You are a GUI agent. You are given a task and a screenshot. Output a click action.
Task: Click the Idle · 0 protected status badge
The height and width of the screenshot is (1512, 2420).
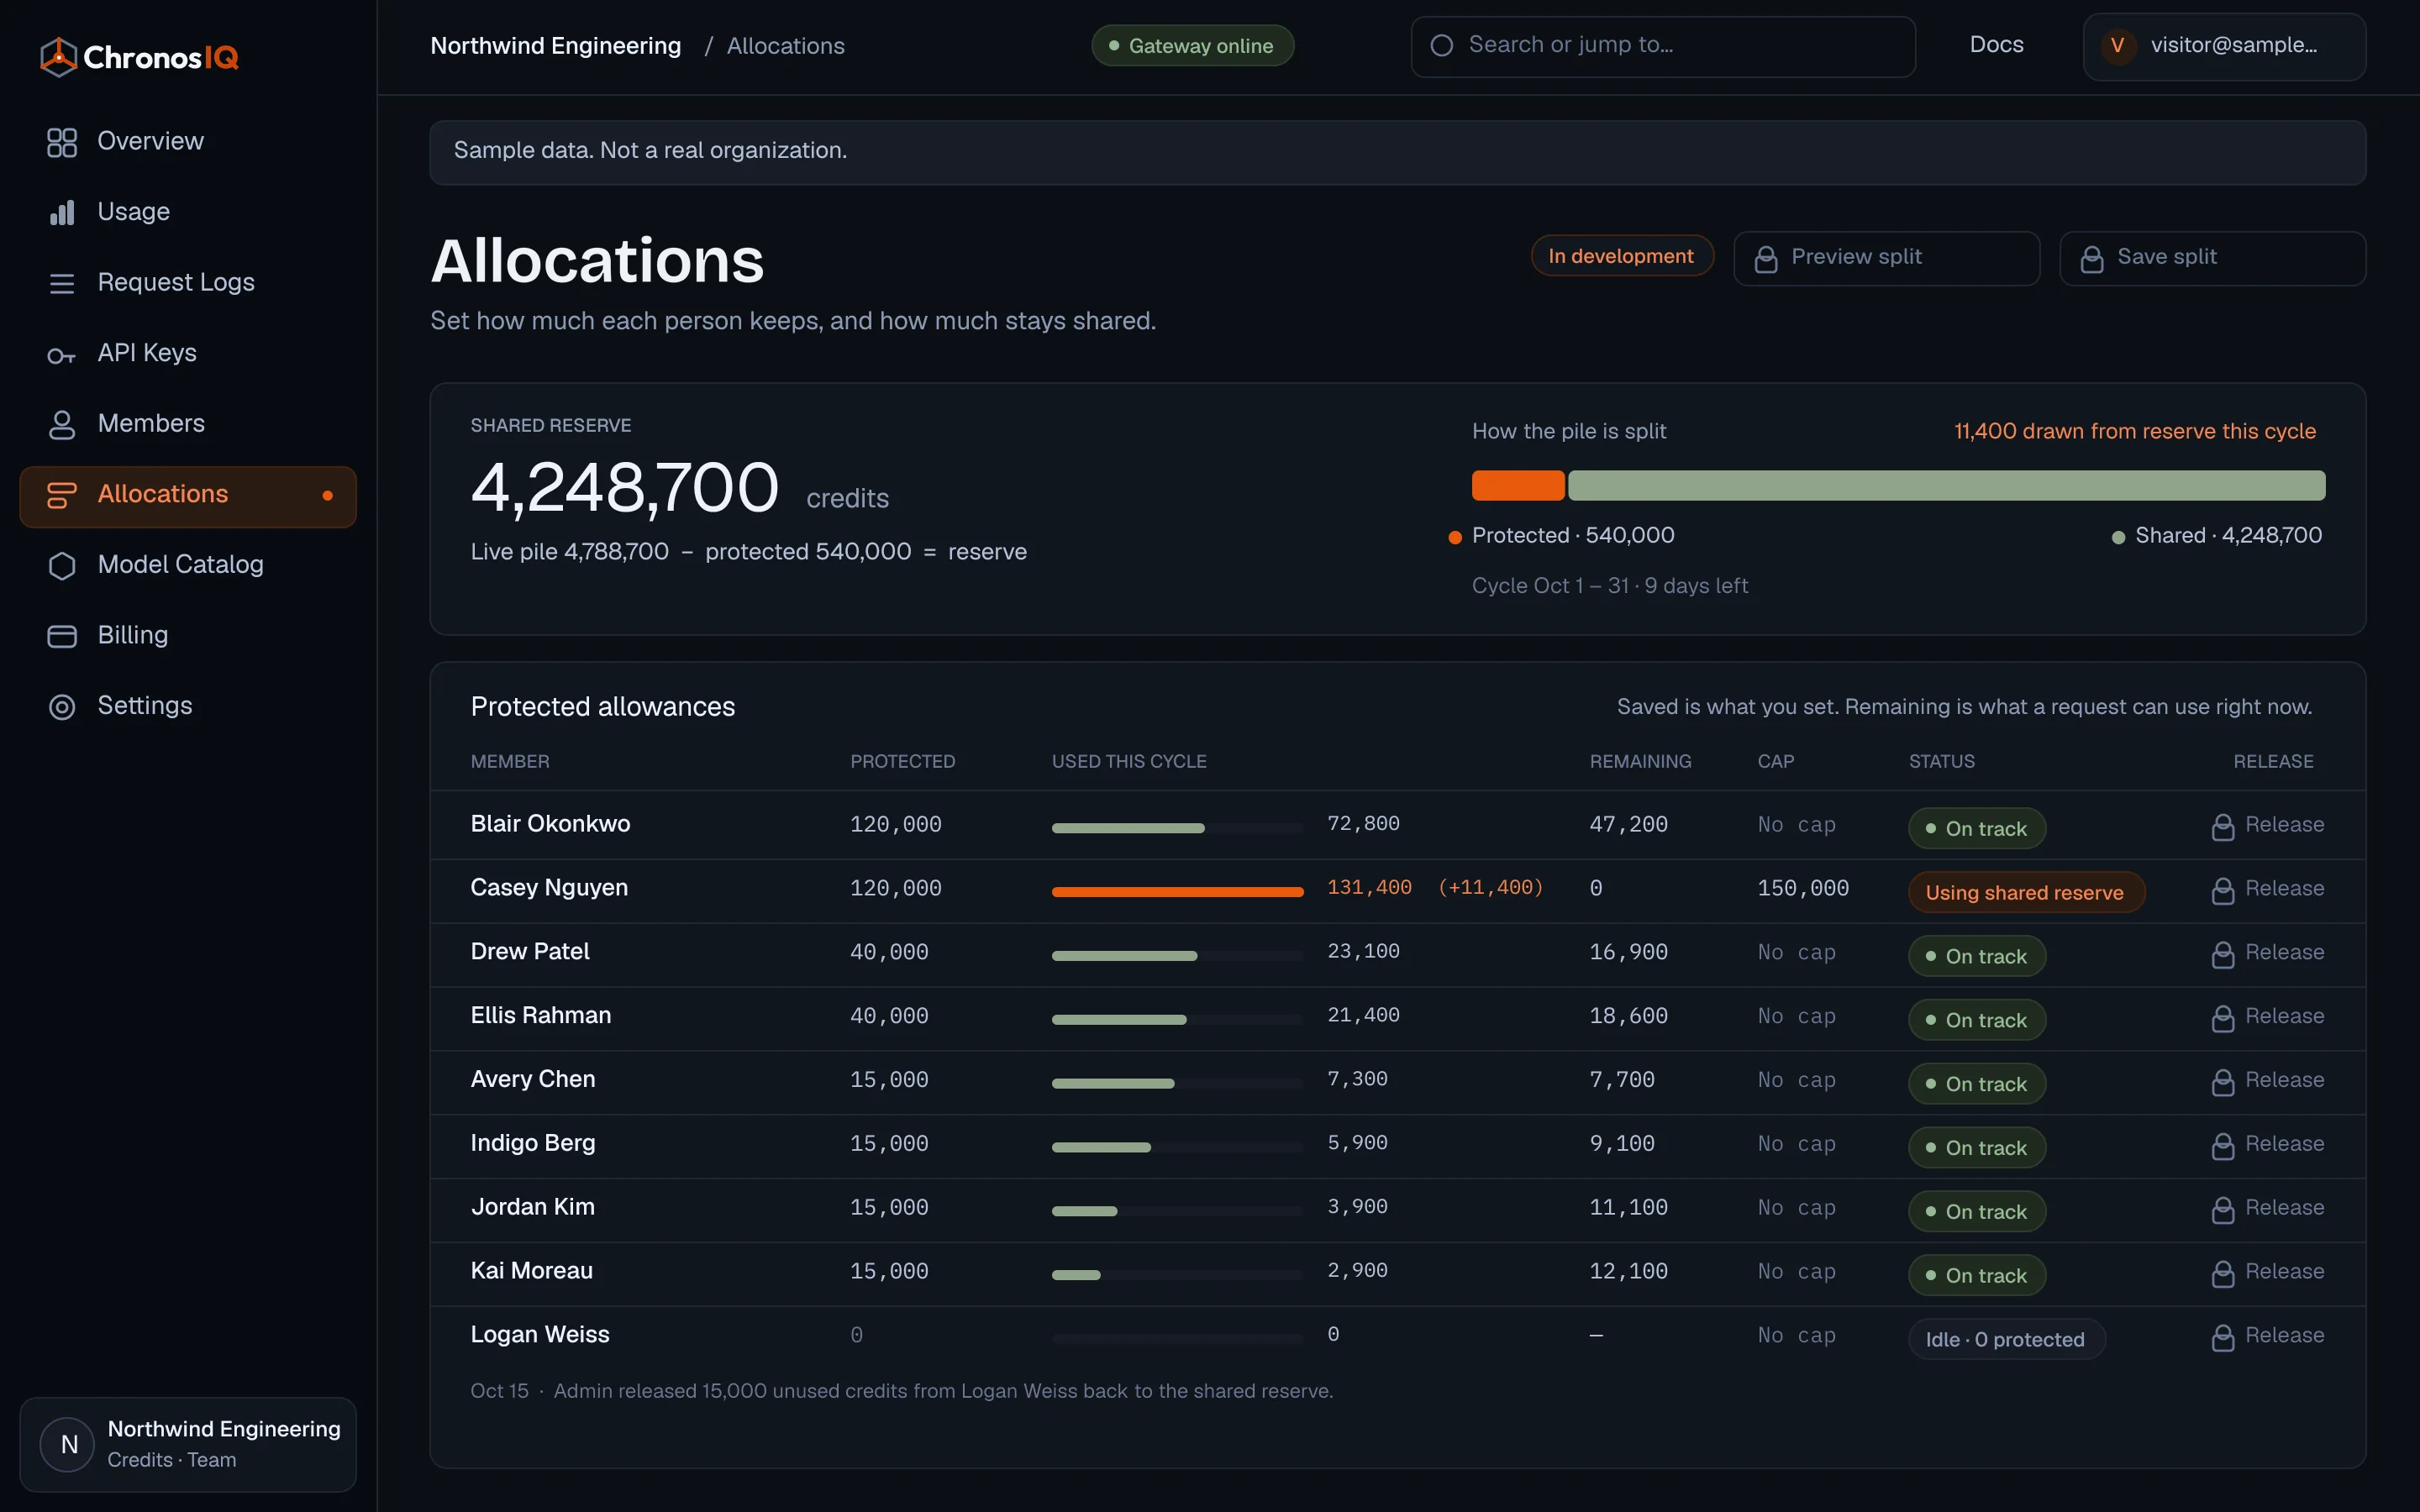(2006, 1339)
